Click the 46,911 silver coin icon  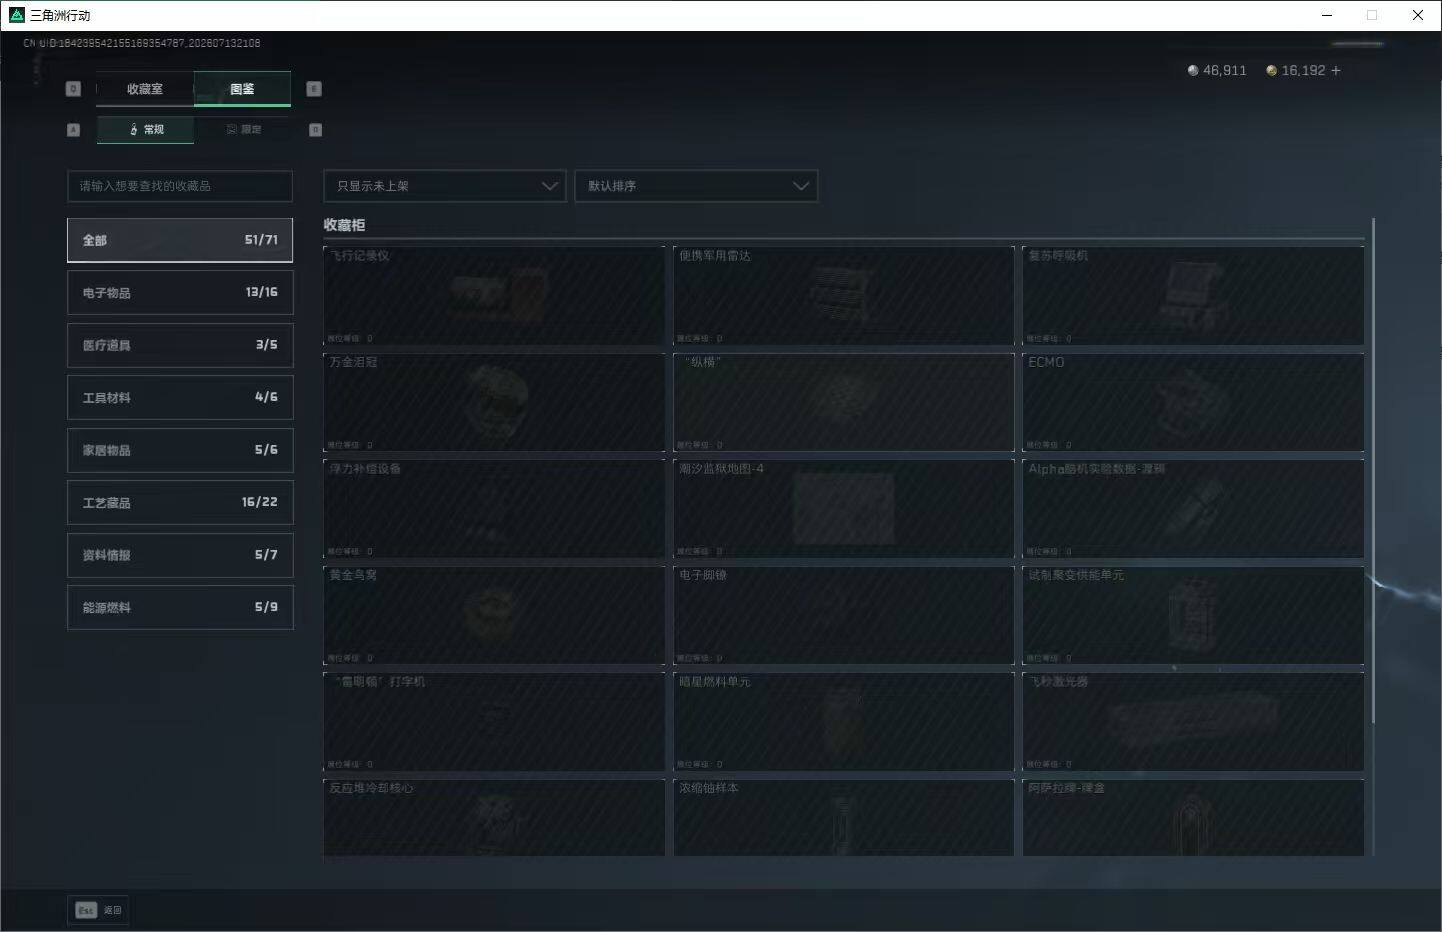(x=1192, y=71)
